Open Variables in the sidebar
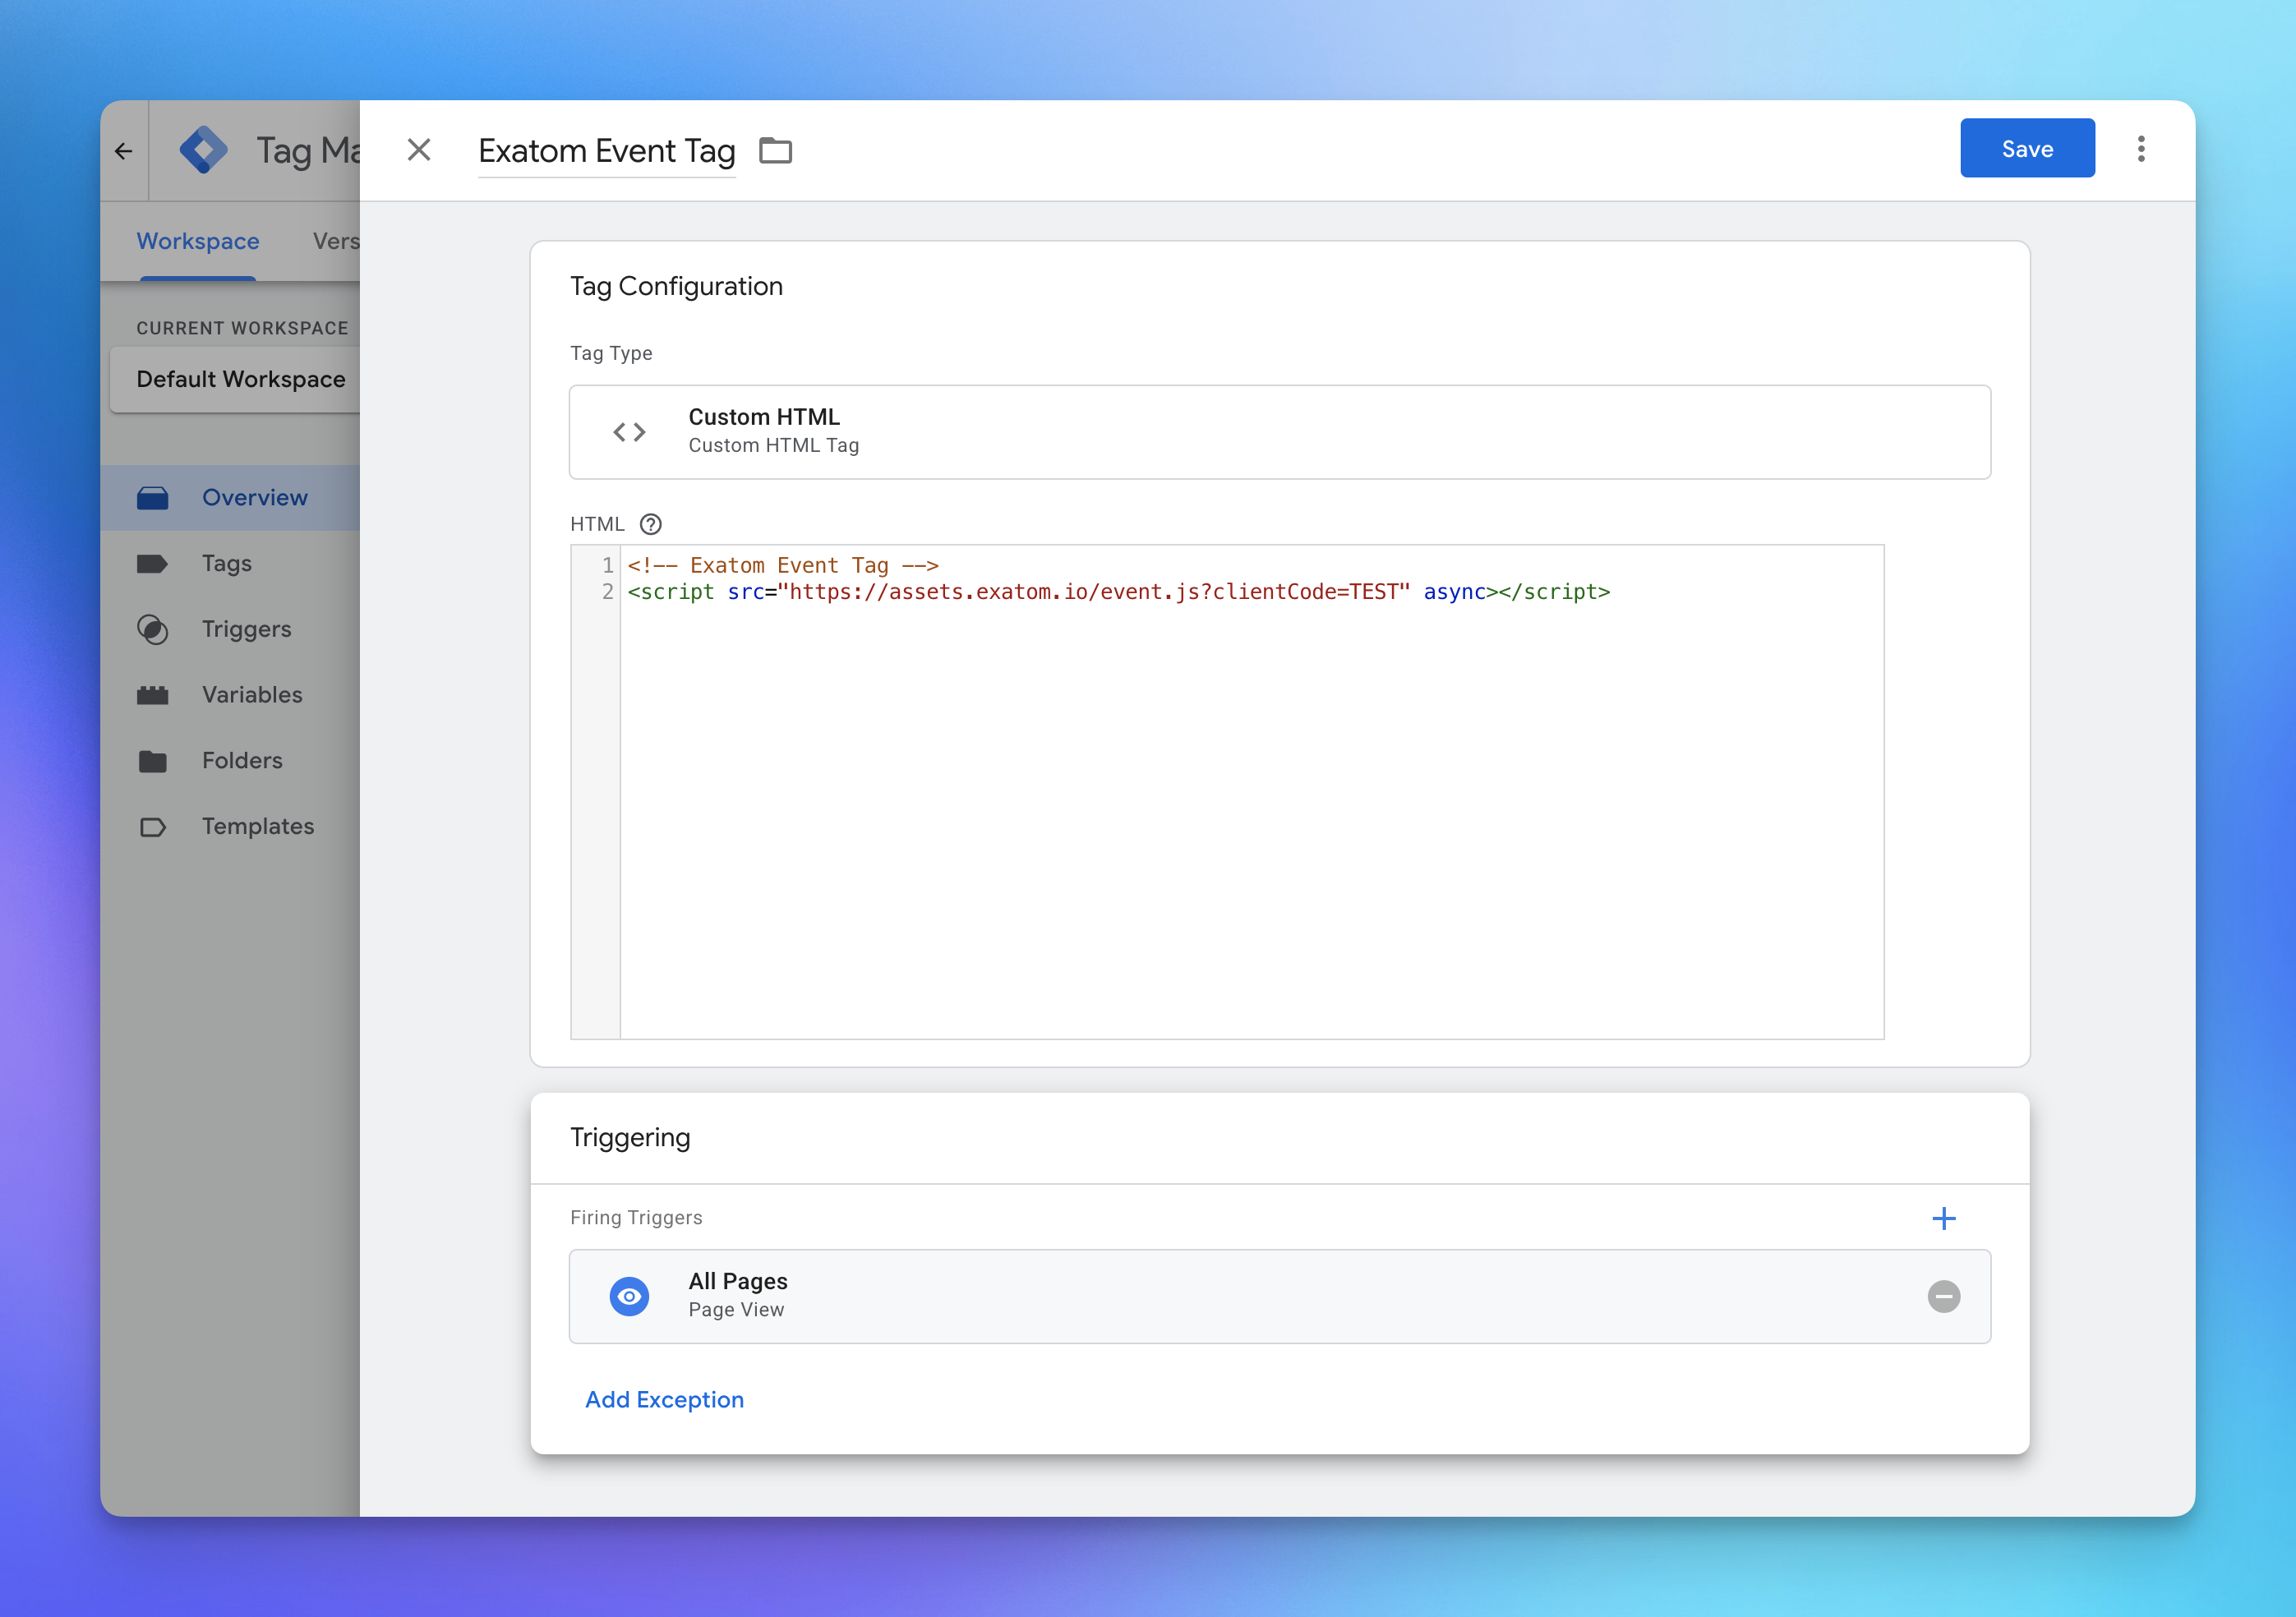This screenshot has height=1617, width=2296. [230, 695]
